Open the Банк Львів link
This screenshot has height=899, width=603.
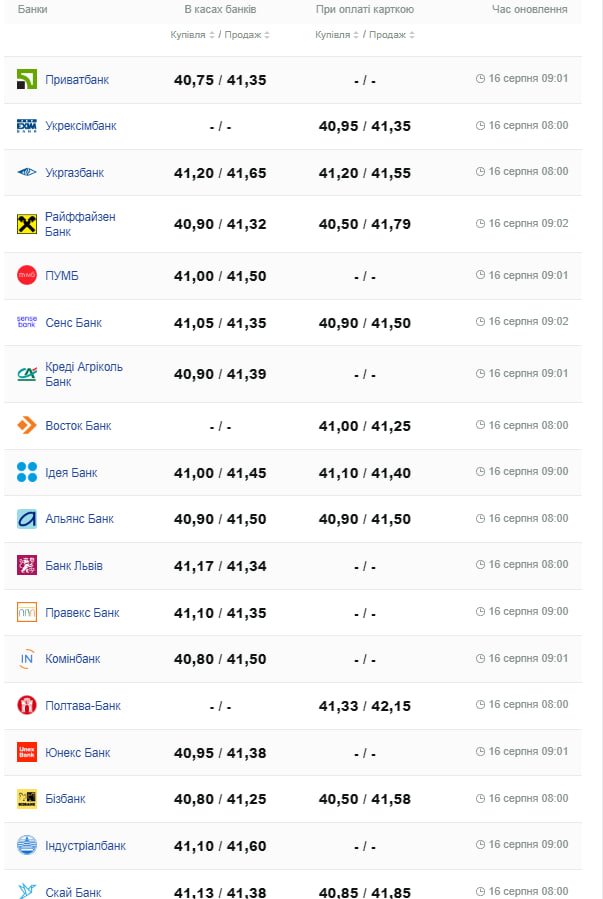74,566
